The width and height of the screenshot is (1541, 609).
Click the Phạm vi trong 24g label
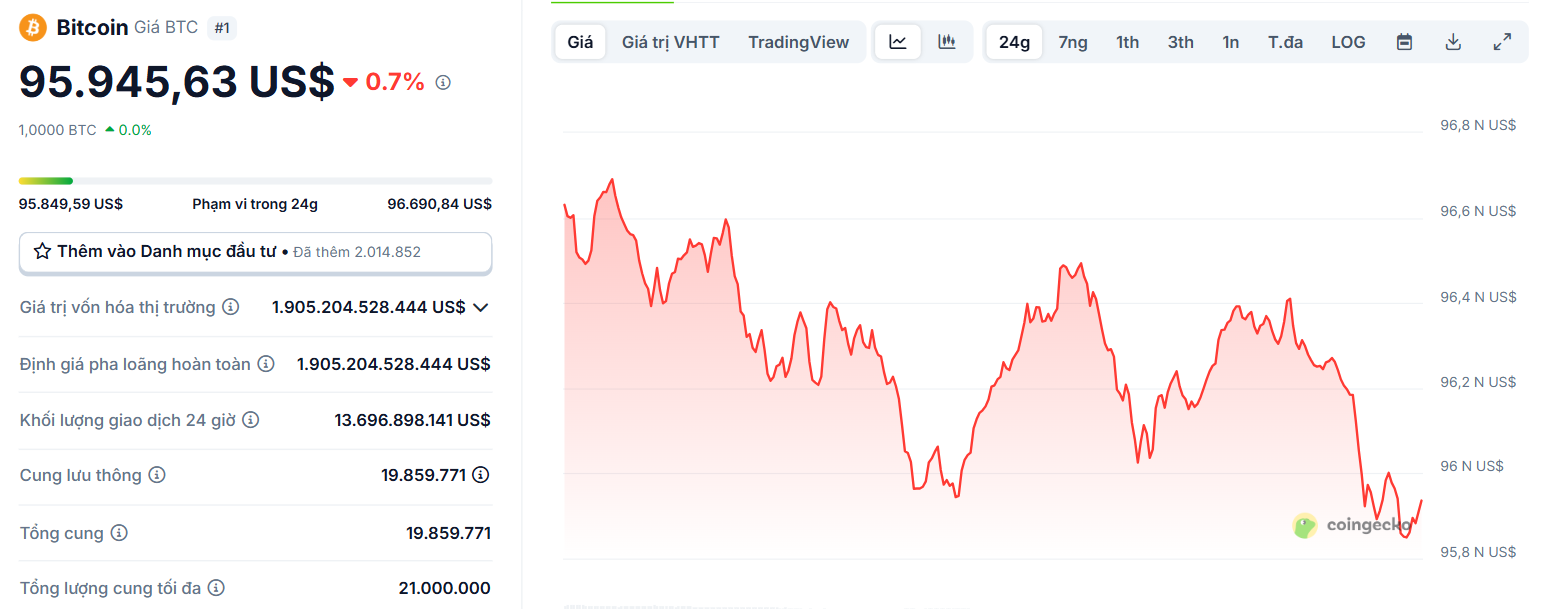pyautogui.click(x=255, y=204)
